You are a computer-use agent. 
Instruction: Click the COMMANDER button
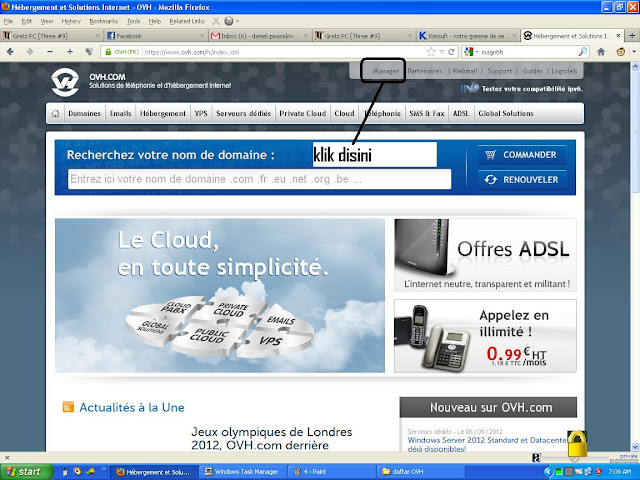point(522,155)
